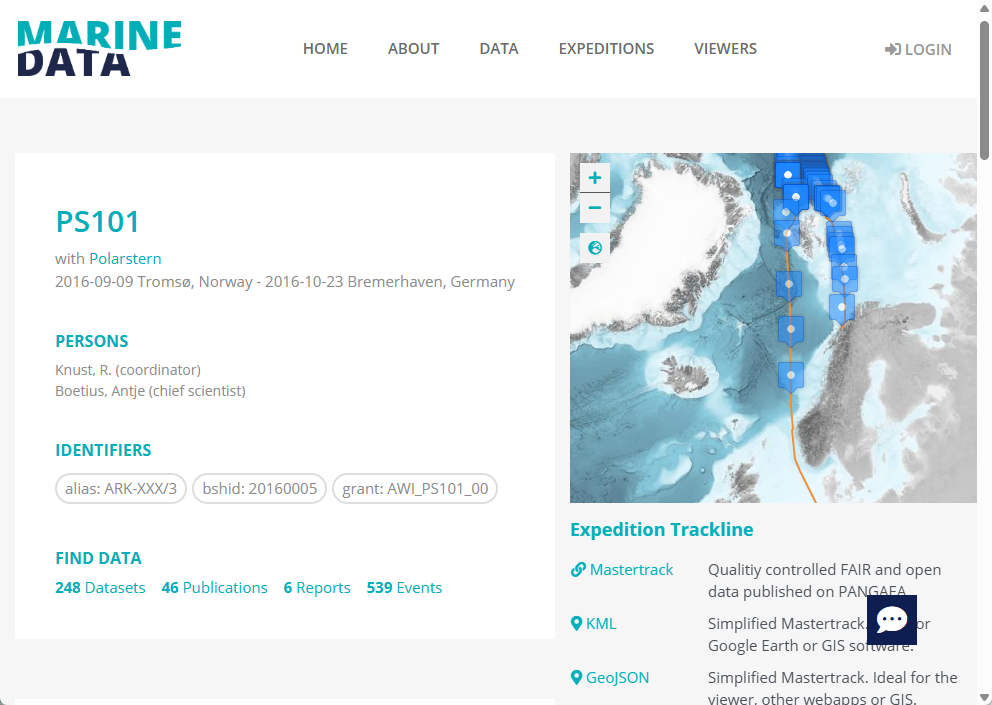View the 46 Publications

[x=214, y=588]
